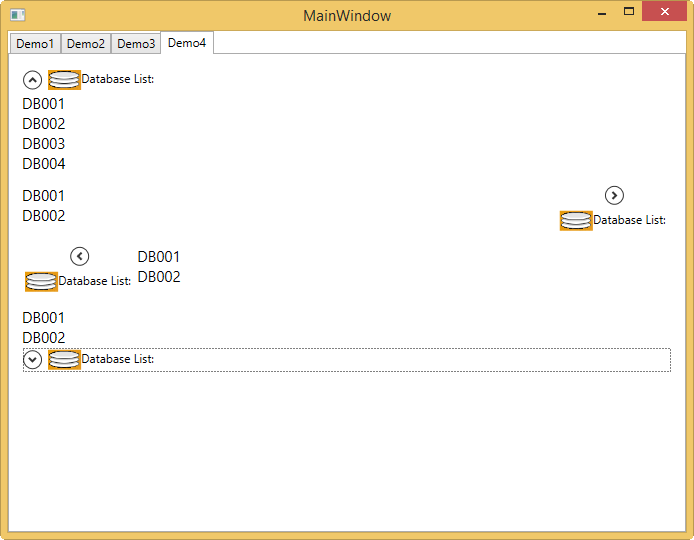This screenshot has width=694, height=540.
Task: Close the MainWindow window
Action: 665,12
